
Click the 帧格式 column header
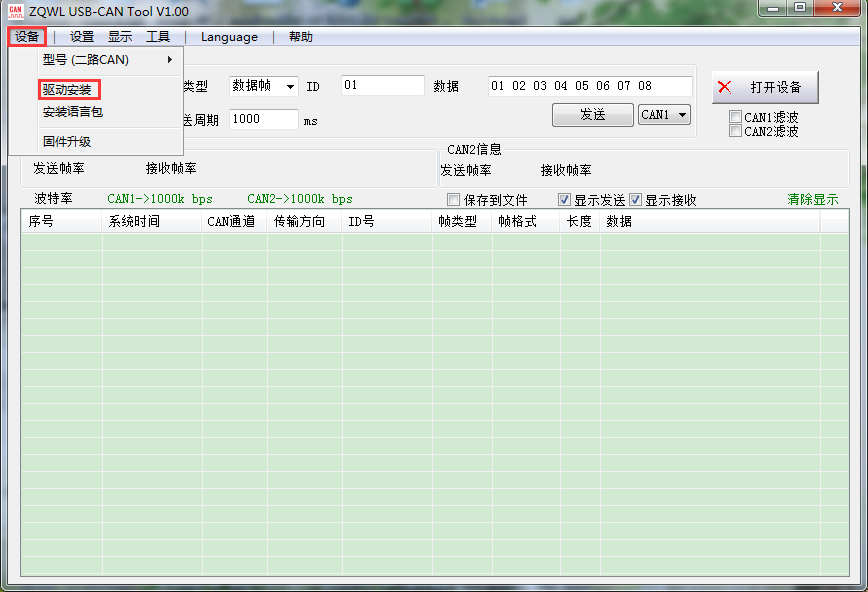pos(526,222)
